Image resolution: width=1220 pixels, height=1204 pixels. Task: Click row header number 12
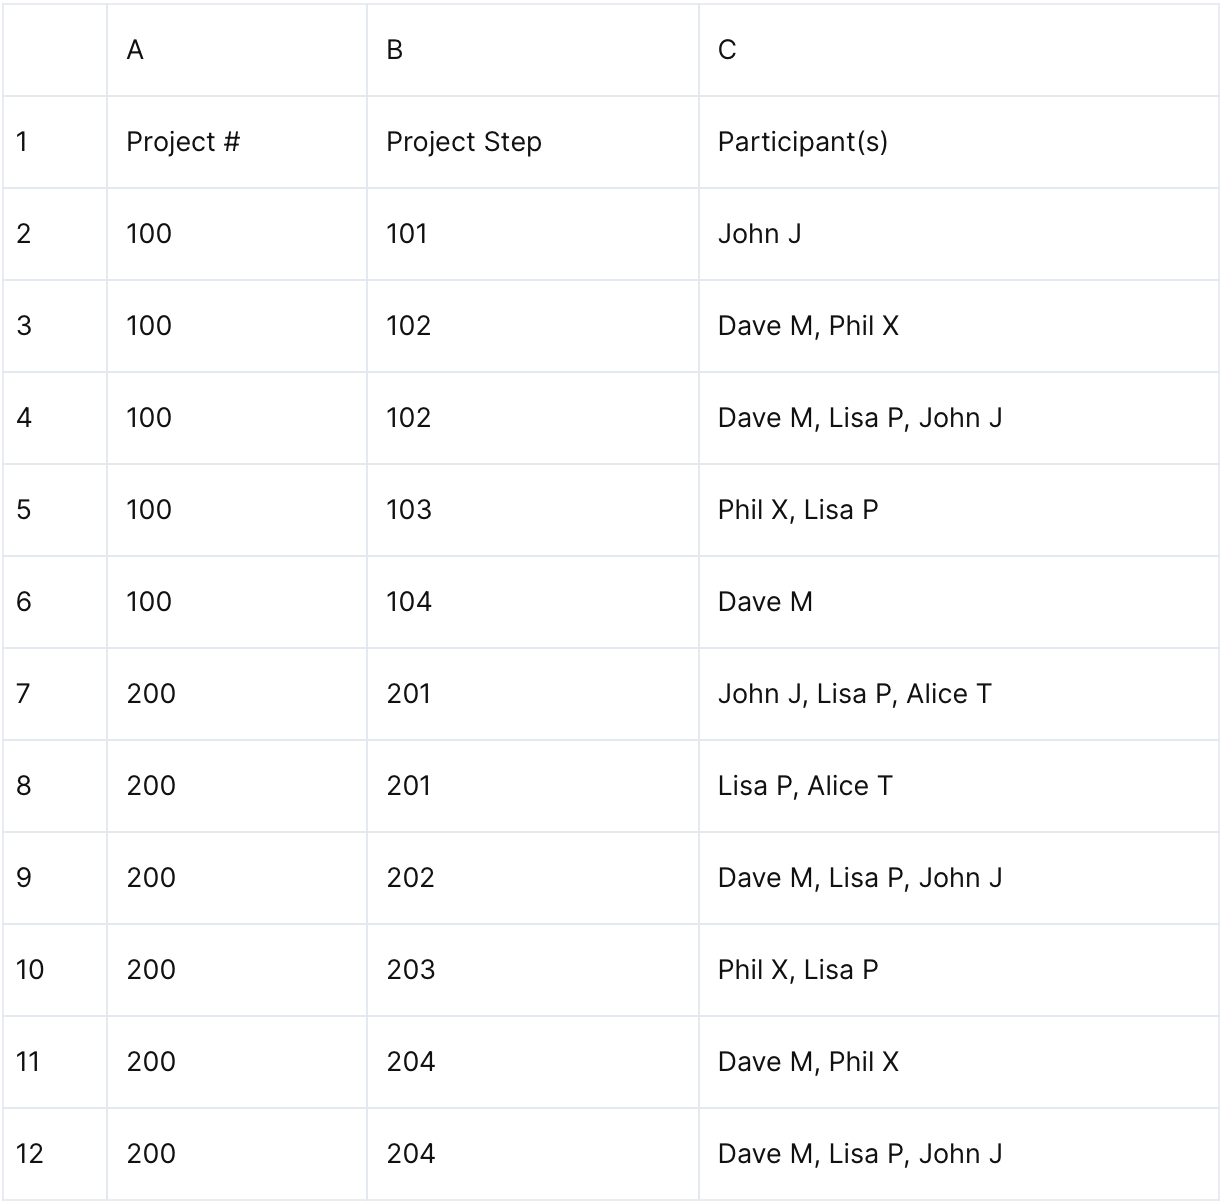click(54, 1154)
